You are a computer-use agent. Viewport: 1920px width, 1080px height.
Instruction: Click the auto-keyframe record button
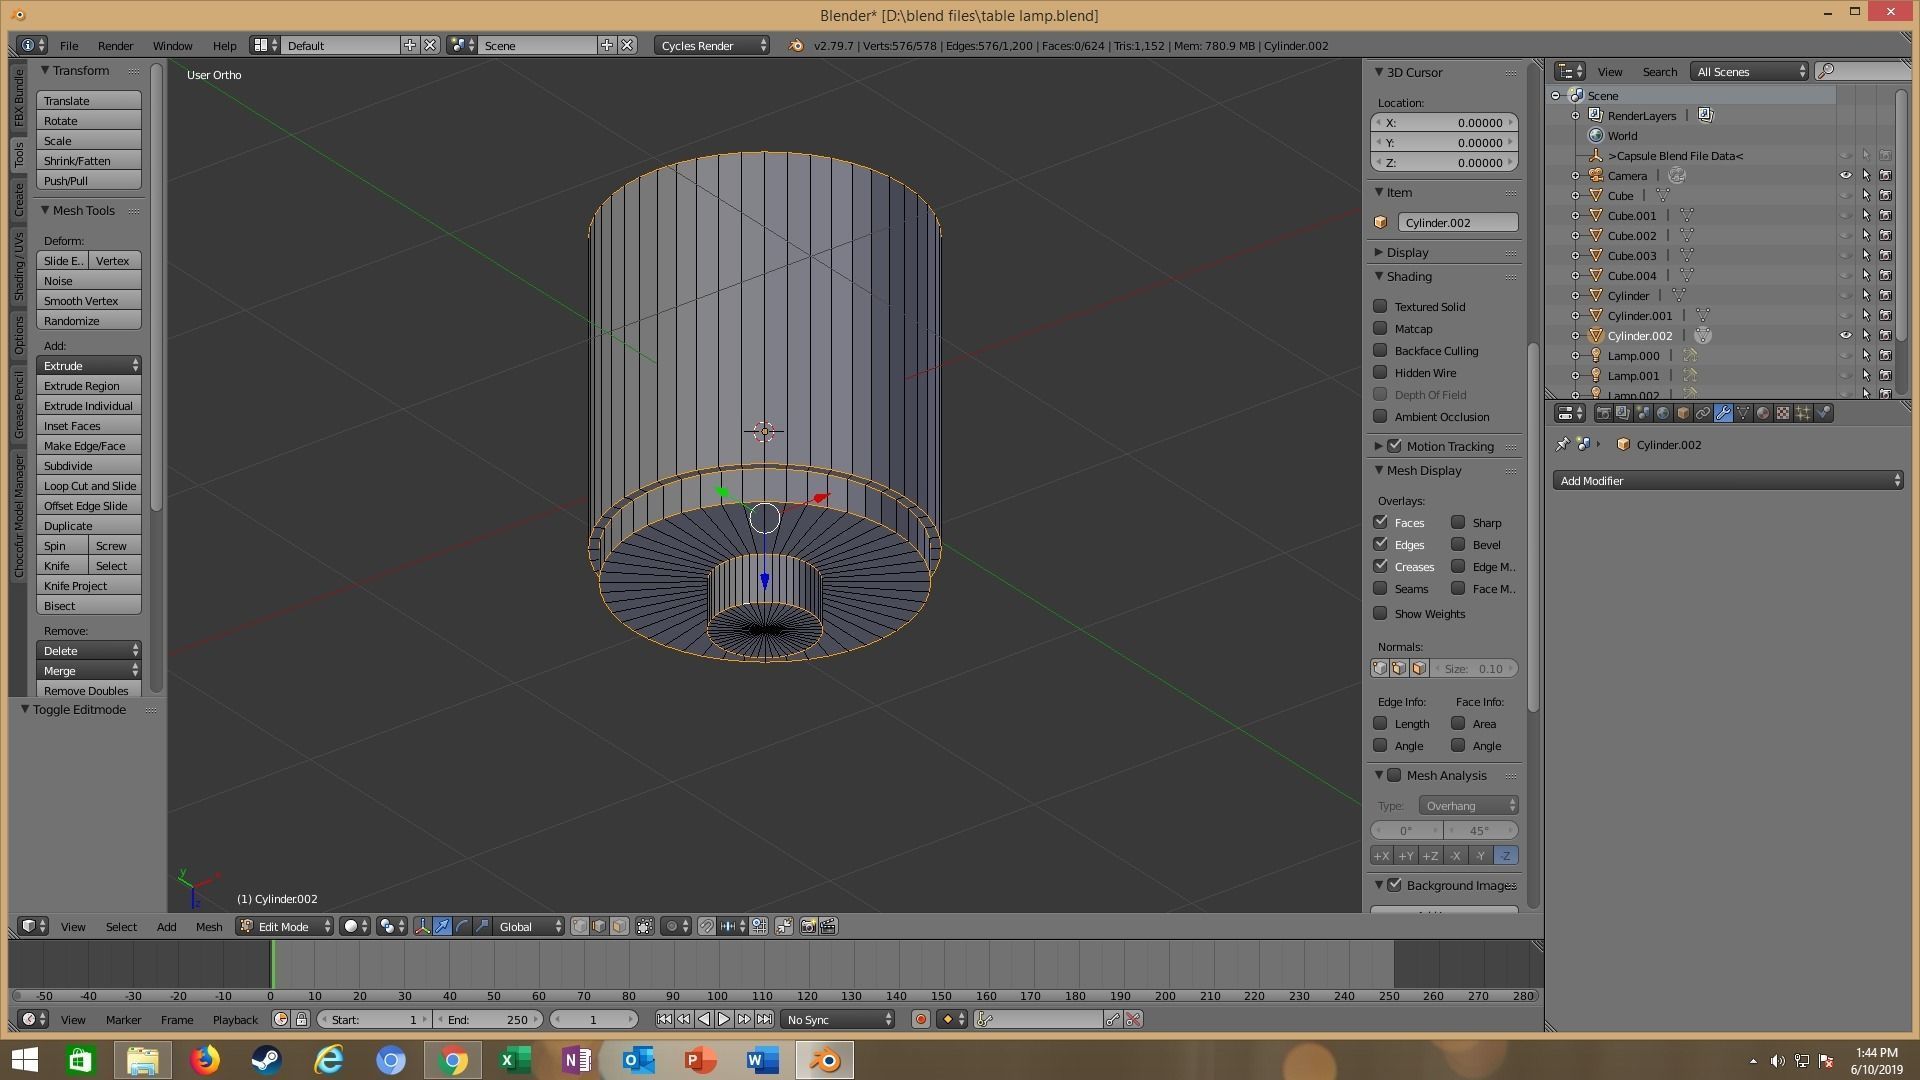tap(920, 1019)
